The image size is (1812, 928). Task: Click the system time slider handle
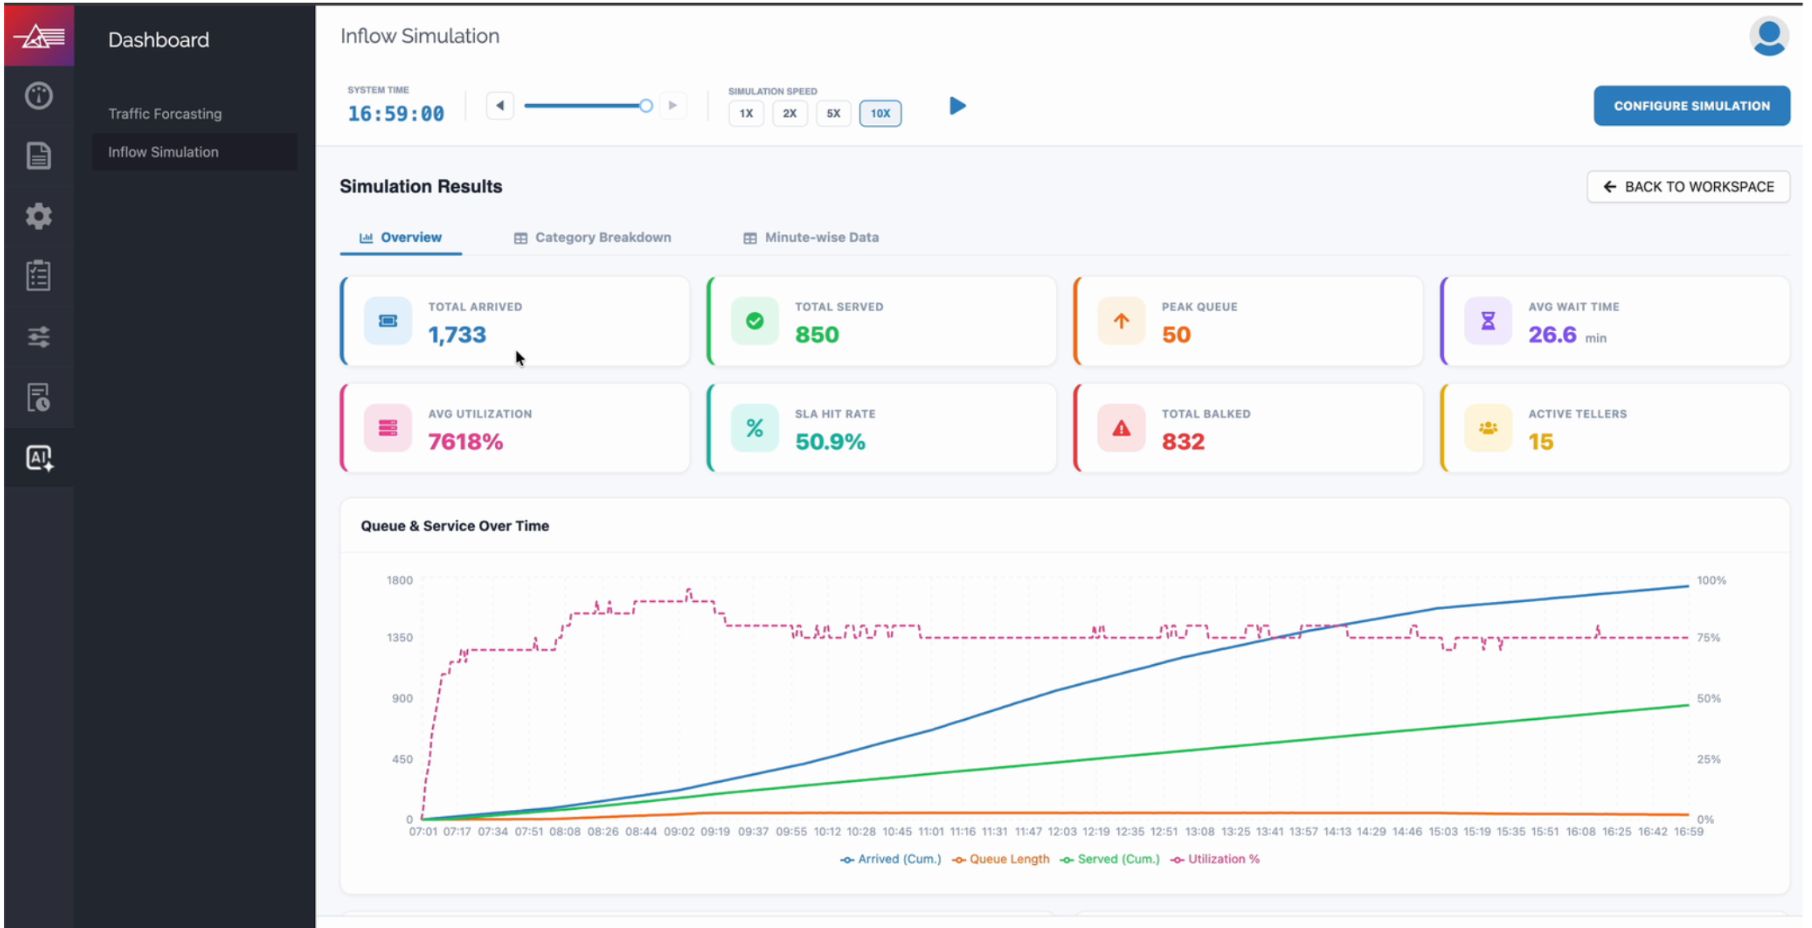tap(646, 106)
